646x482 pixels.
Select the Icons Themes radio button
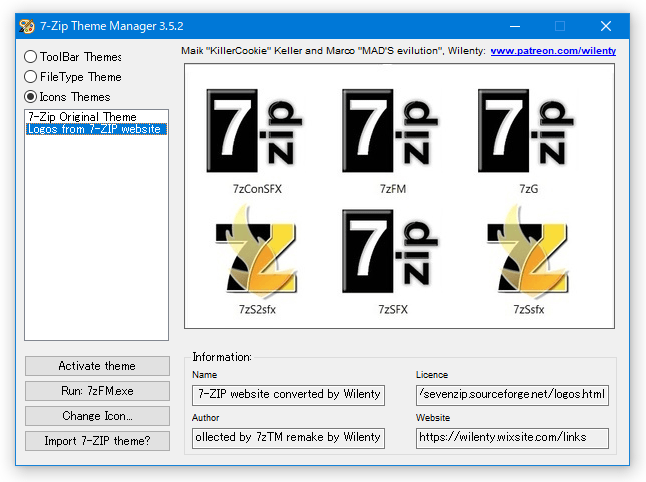(30, 97)
